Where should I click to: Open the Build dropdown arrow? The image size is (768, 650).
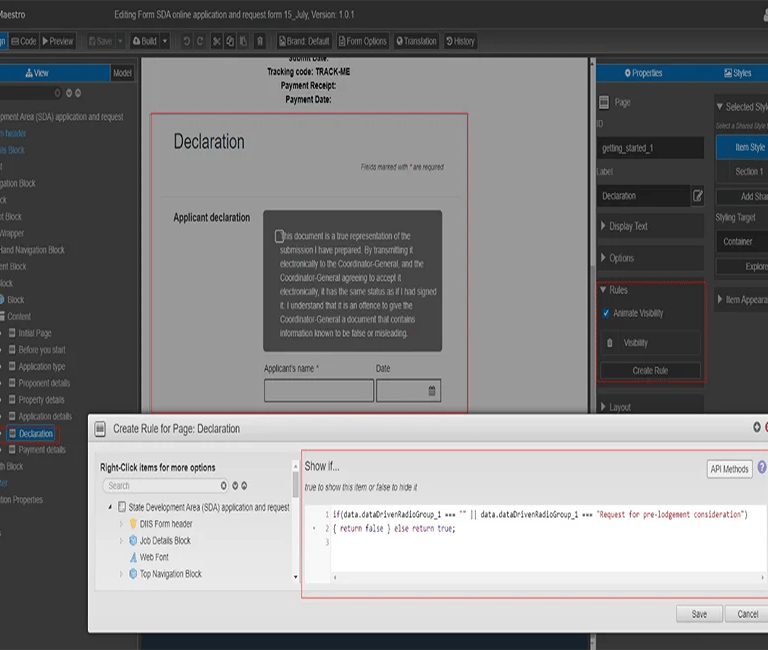coord(165,41)
